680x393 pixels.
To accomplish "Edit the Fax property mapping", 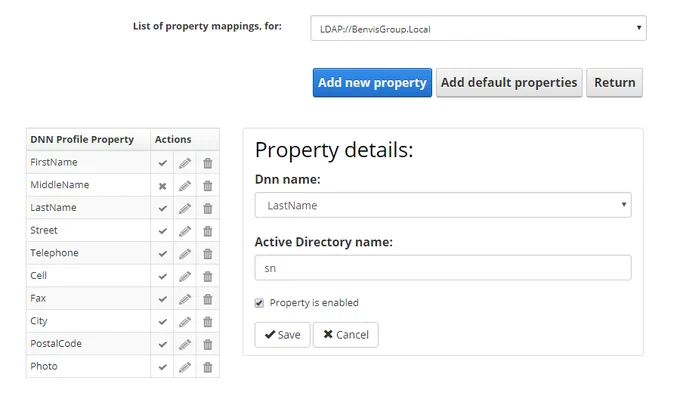I will [185, 299].
